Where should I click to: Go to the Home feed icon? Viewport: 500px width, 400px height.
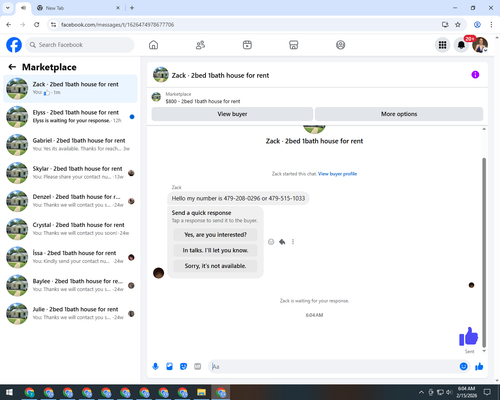(x=153, y=45)
